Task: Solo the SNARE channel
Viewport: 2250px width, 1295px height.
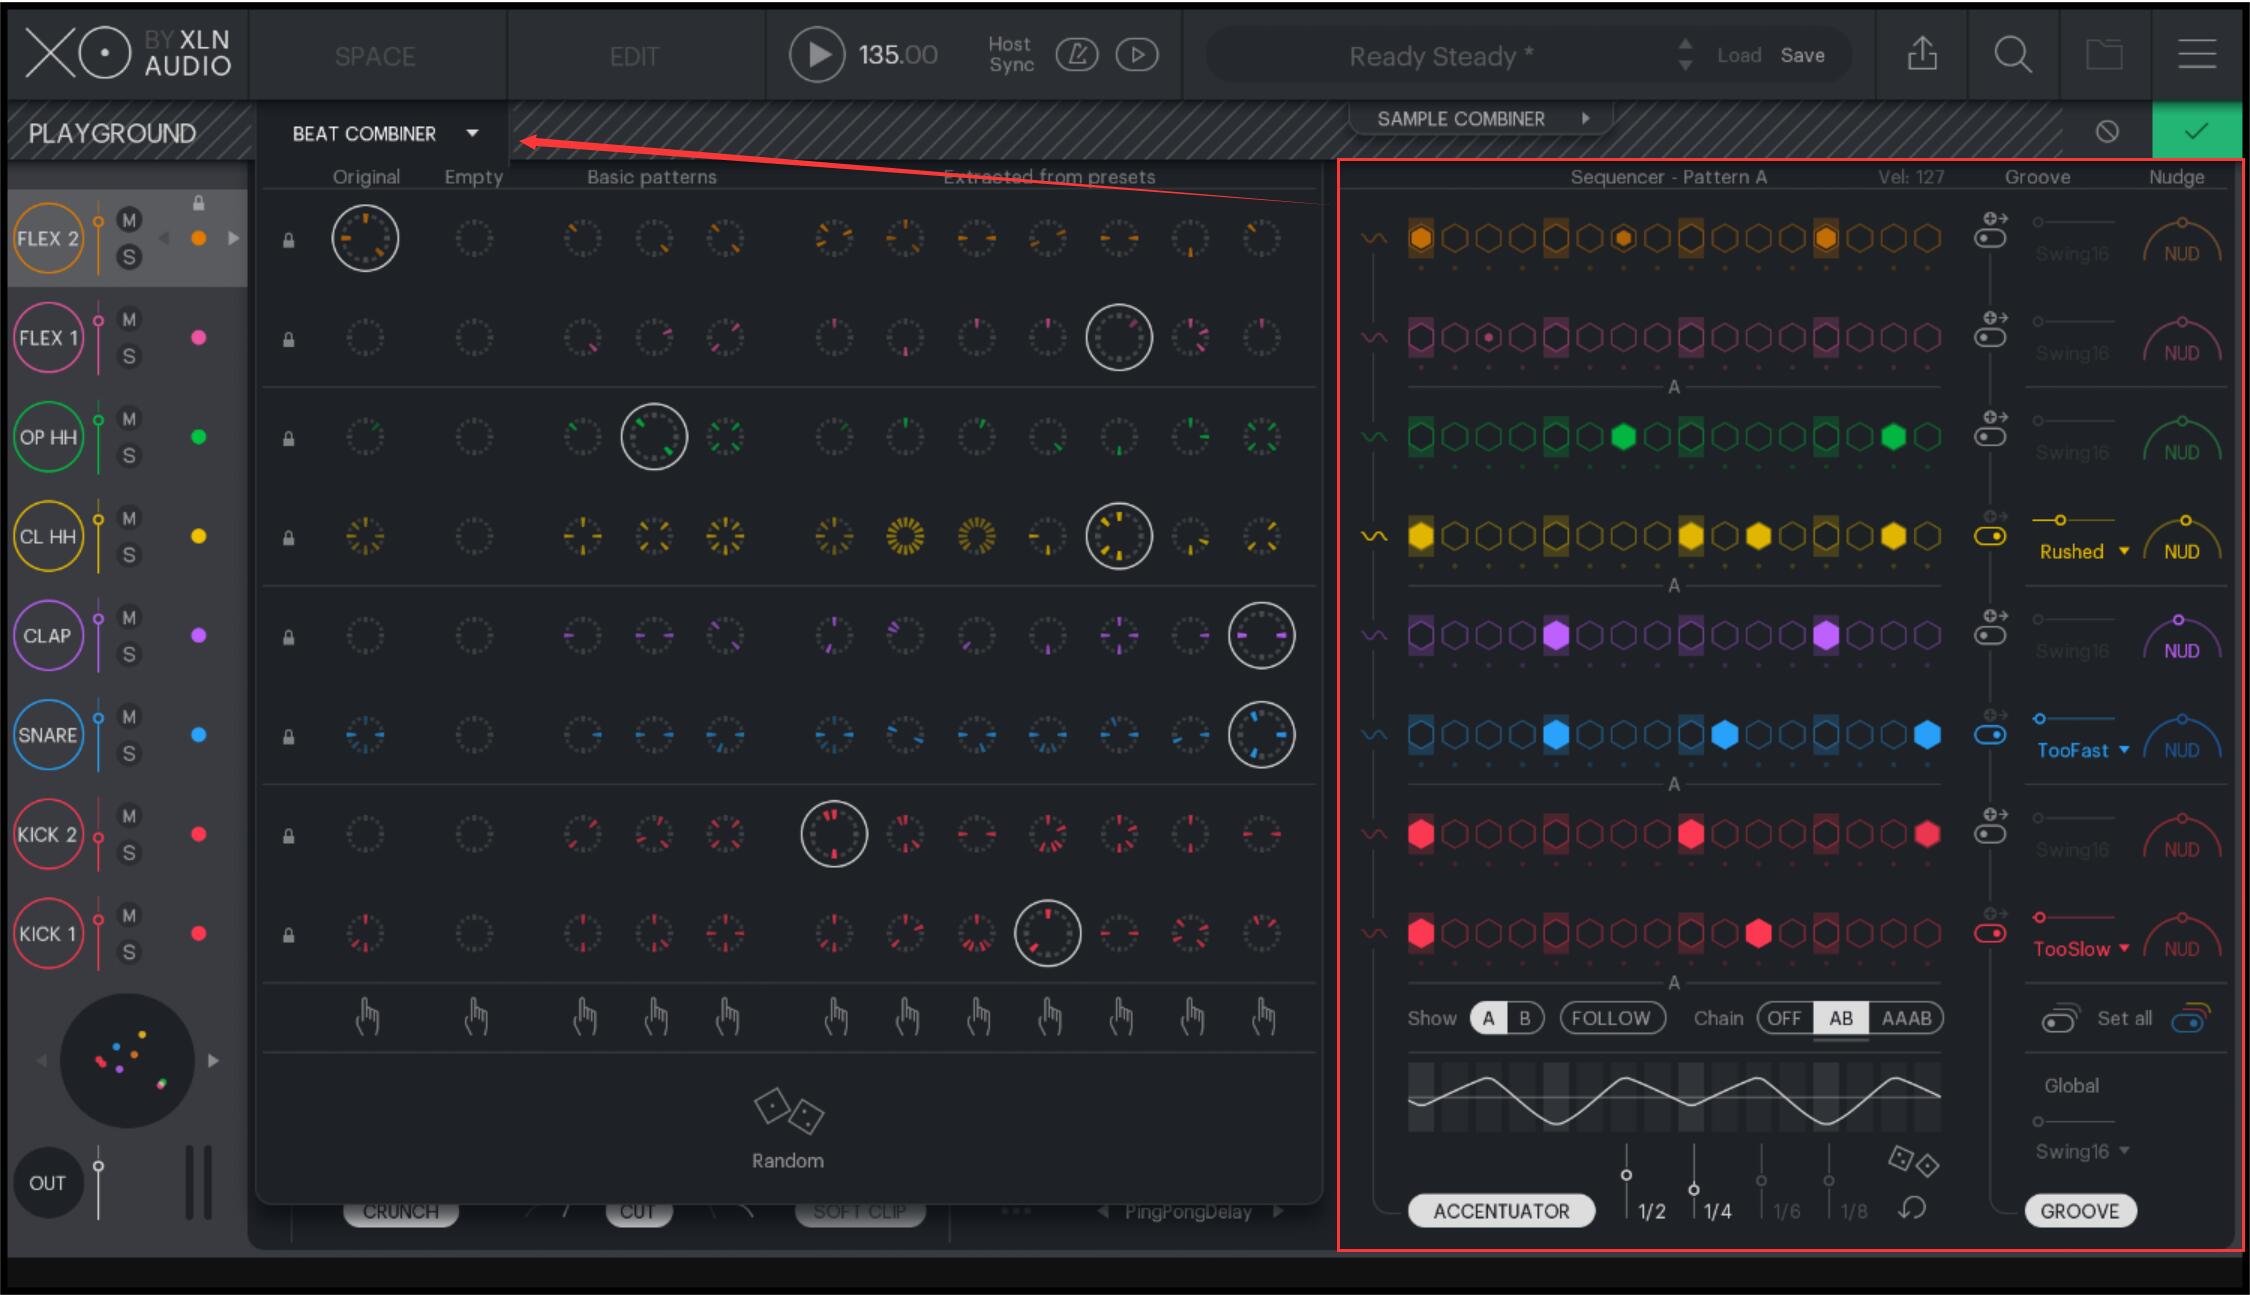Action: click(x=129, y=753)
